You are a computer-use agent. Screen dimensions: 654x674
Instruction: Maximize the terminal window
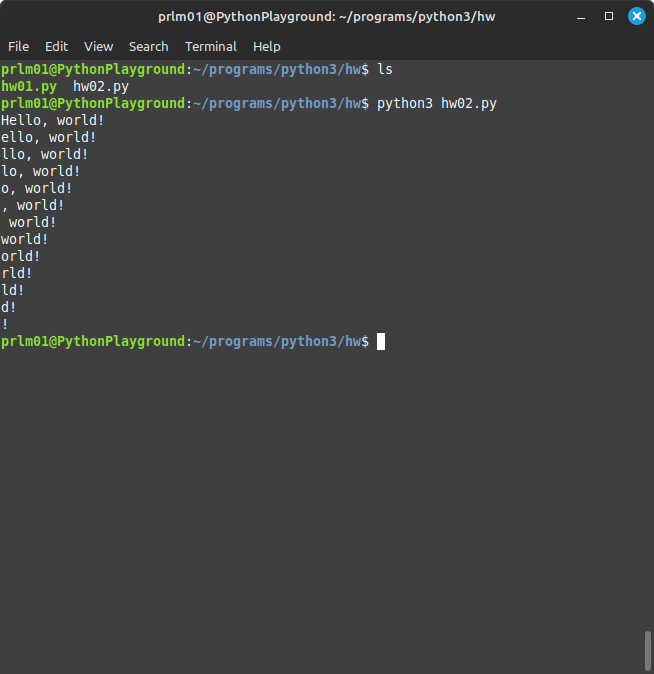pos(609,16)
